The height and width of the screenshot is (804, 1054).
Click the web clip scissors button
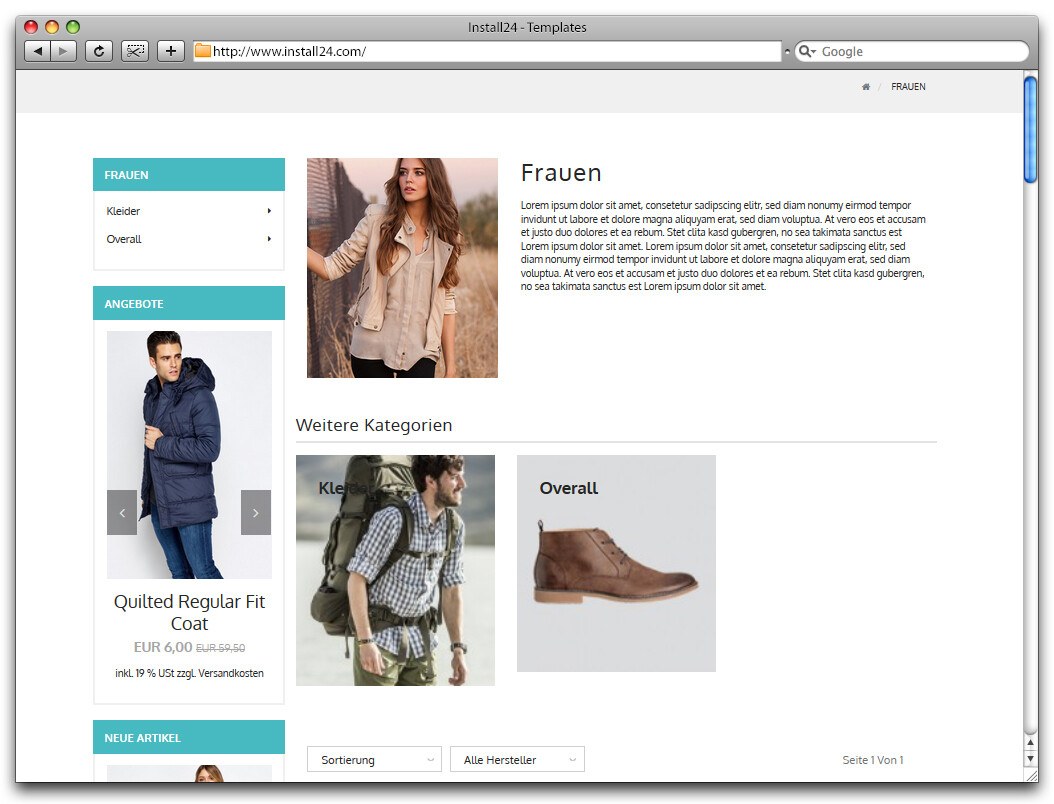pos(135,51)
